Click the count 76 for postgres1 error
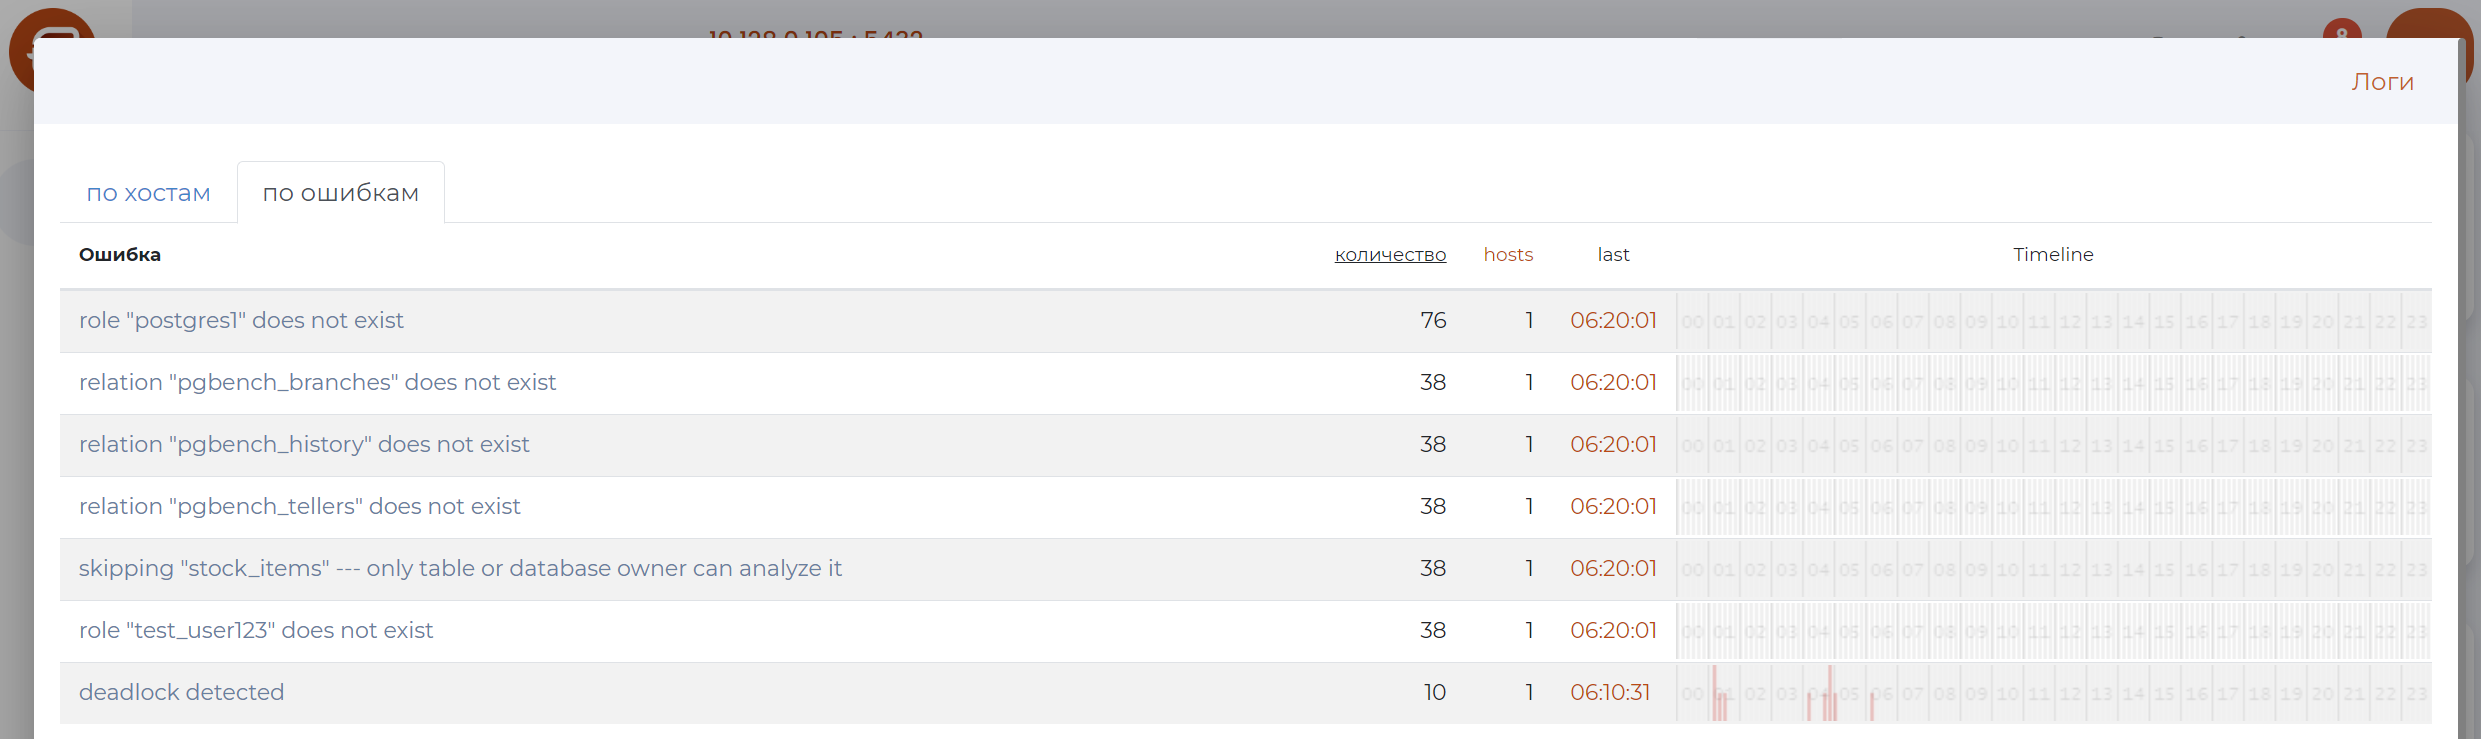 tap(1433, 321)
